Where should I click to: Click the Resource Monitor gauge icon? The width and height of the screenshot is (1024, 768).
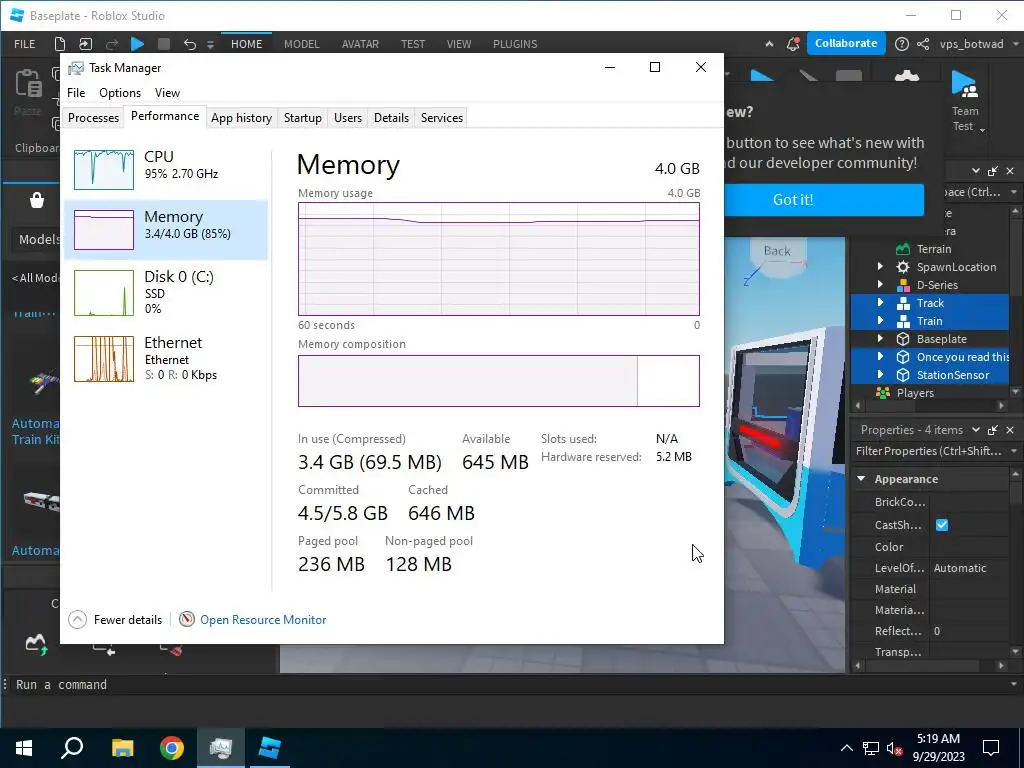[187, 619]
